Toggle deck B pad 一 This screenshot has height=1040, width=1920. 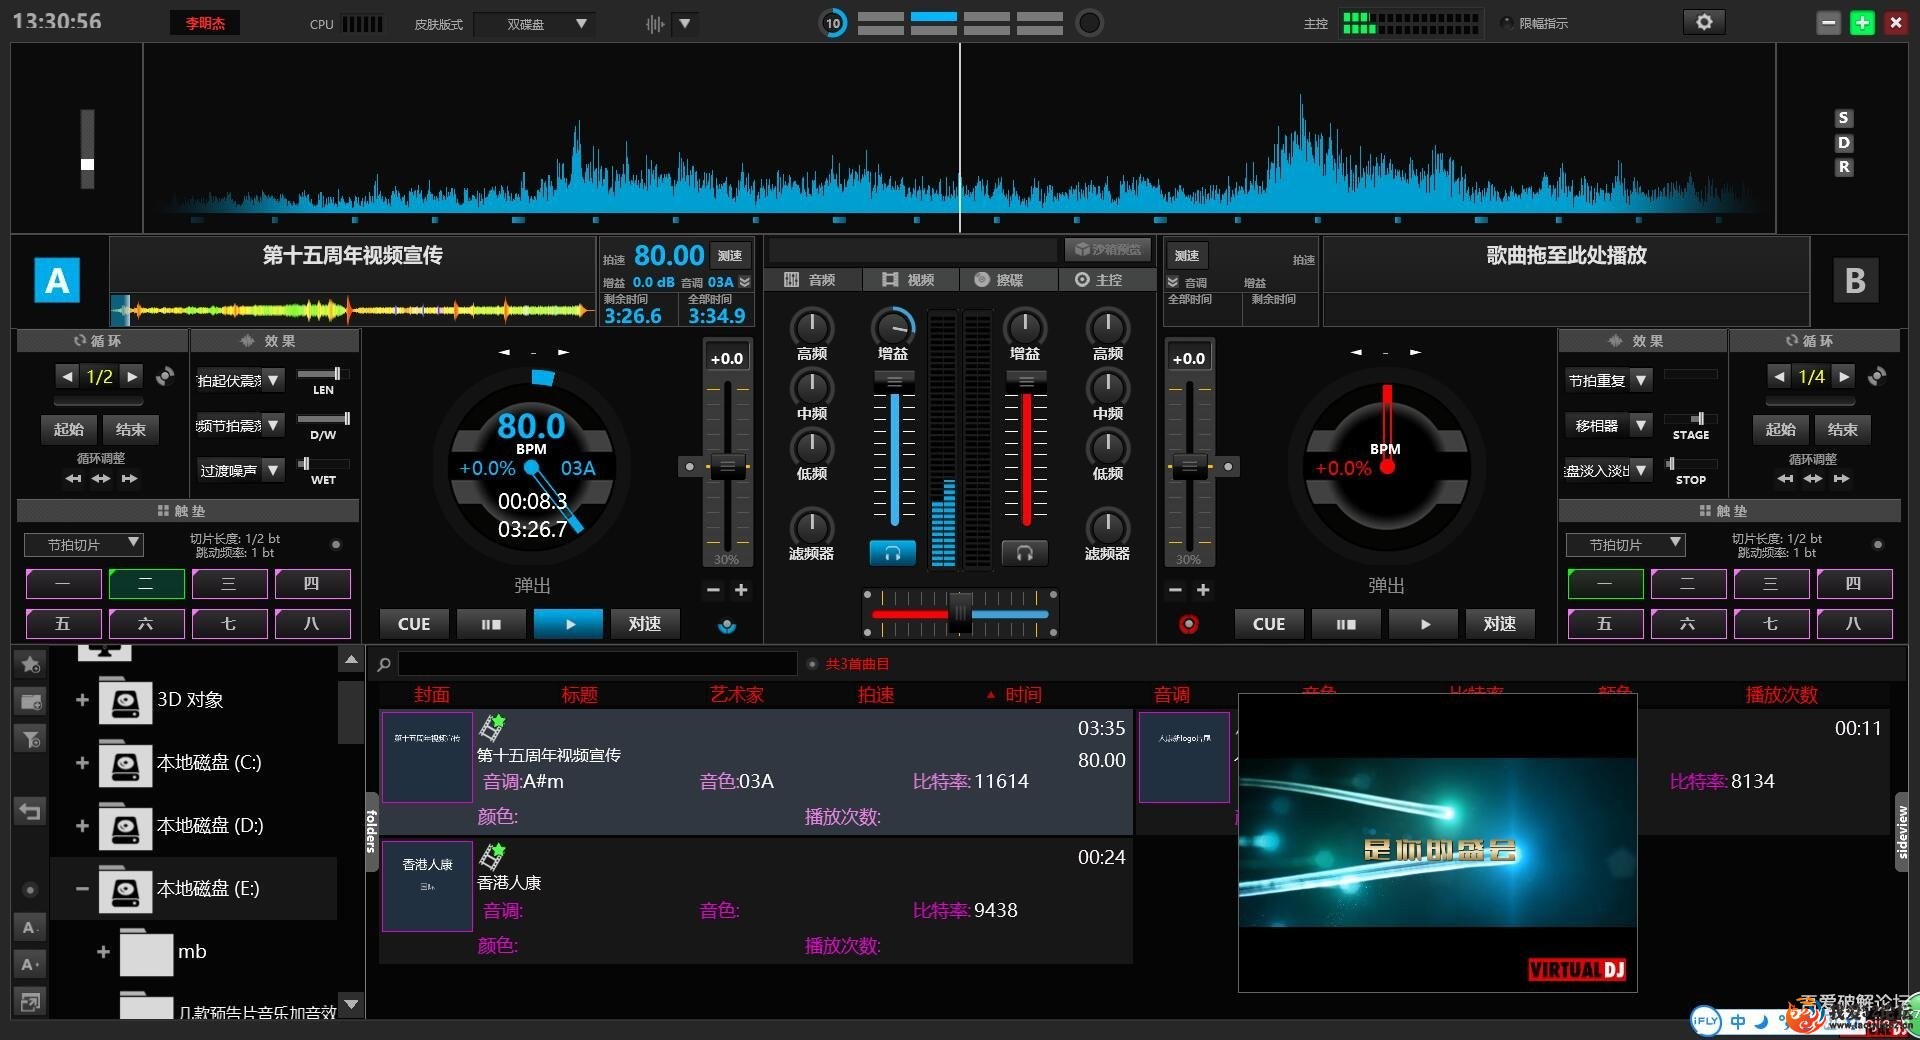coord(1605,584)
